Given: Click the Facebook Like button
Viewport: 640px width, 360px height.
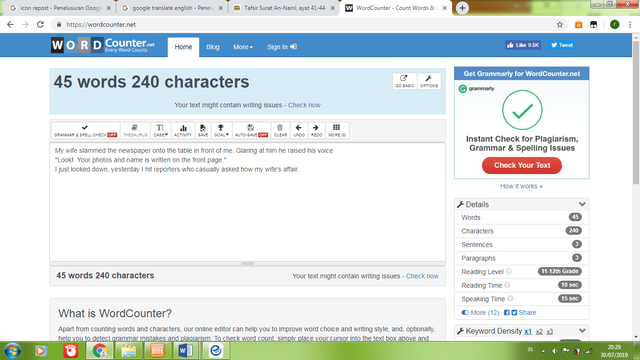Looking at the screenshot, I should click(x=523, y=45).
